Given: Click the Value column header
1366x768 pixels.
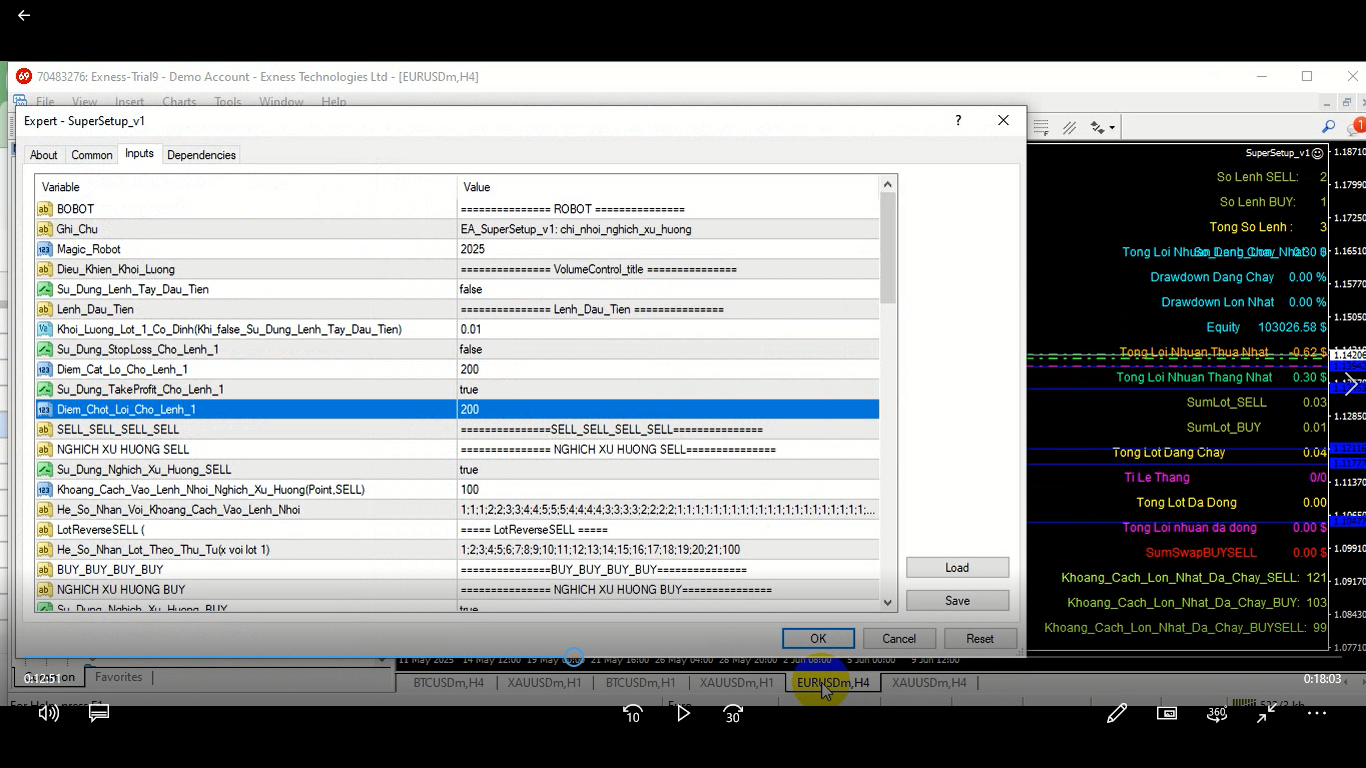Looking at the screenshot, I should (668, 187).
